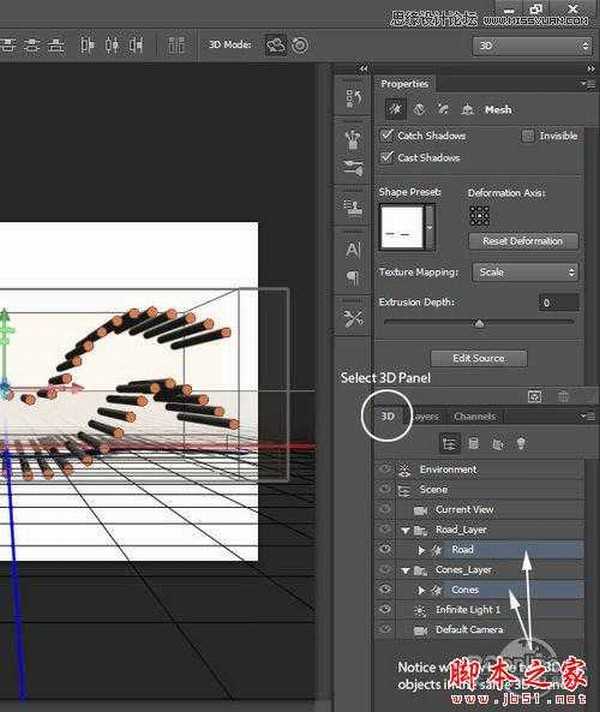
Task: Filter 3D panel by lights
Action: click(521, 443)
